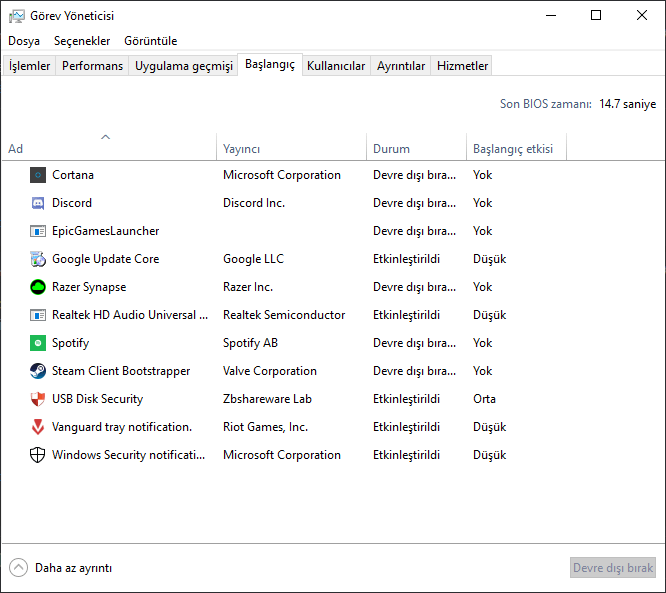Switch to the Performans tab
Screen dimensions: 666x593
pyautogui.click(x=92, y=66)
